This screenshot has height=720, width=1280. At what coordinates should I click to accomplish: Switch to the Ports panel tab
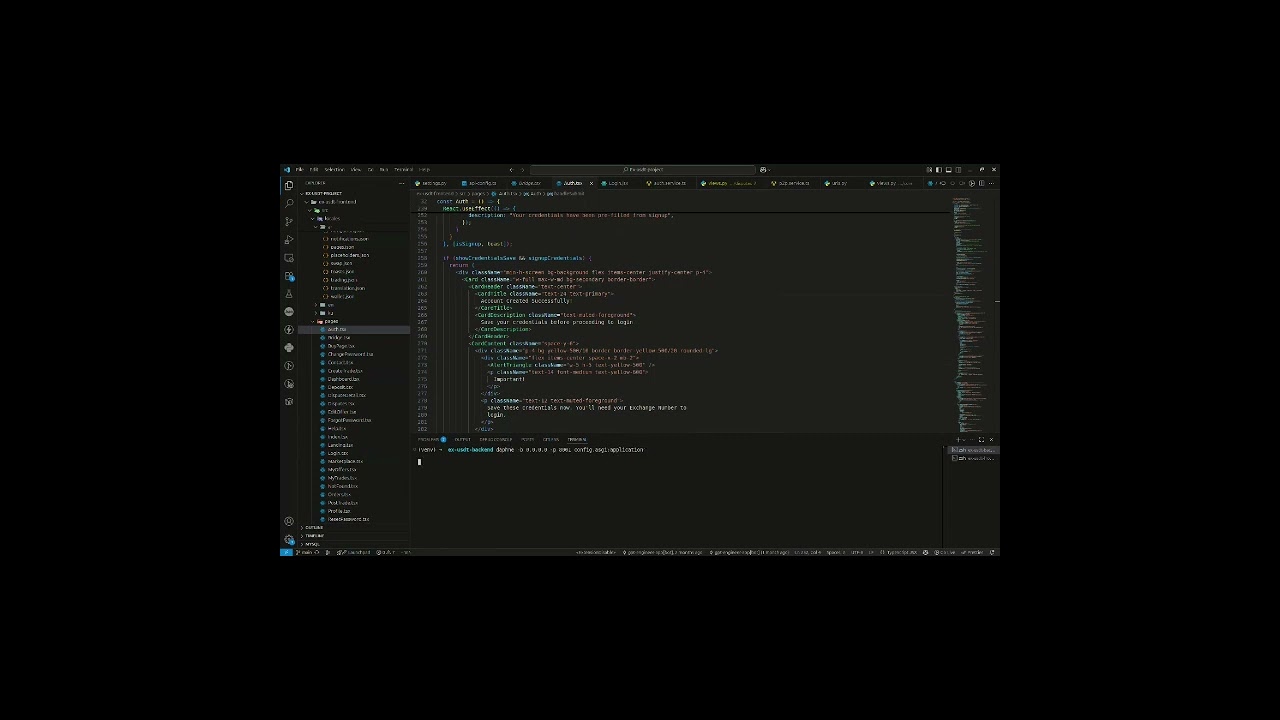[x=527, y=440]
